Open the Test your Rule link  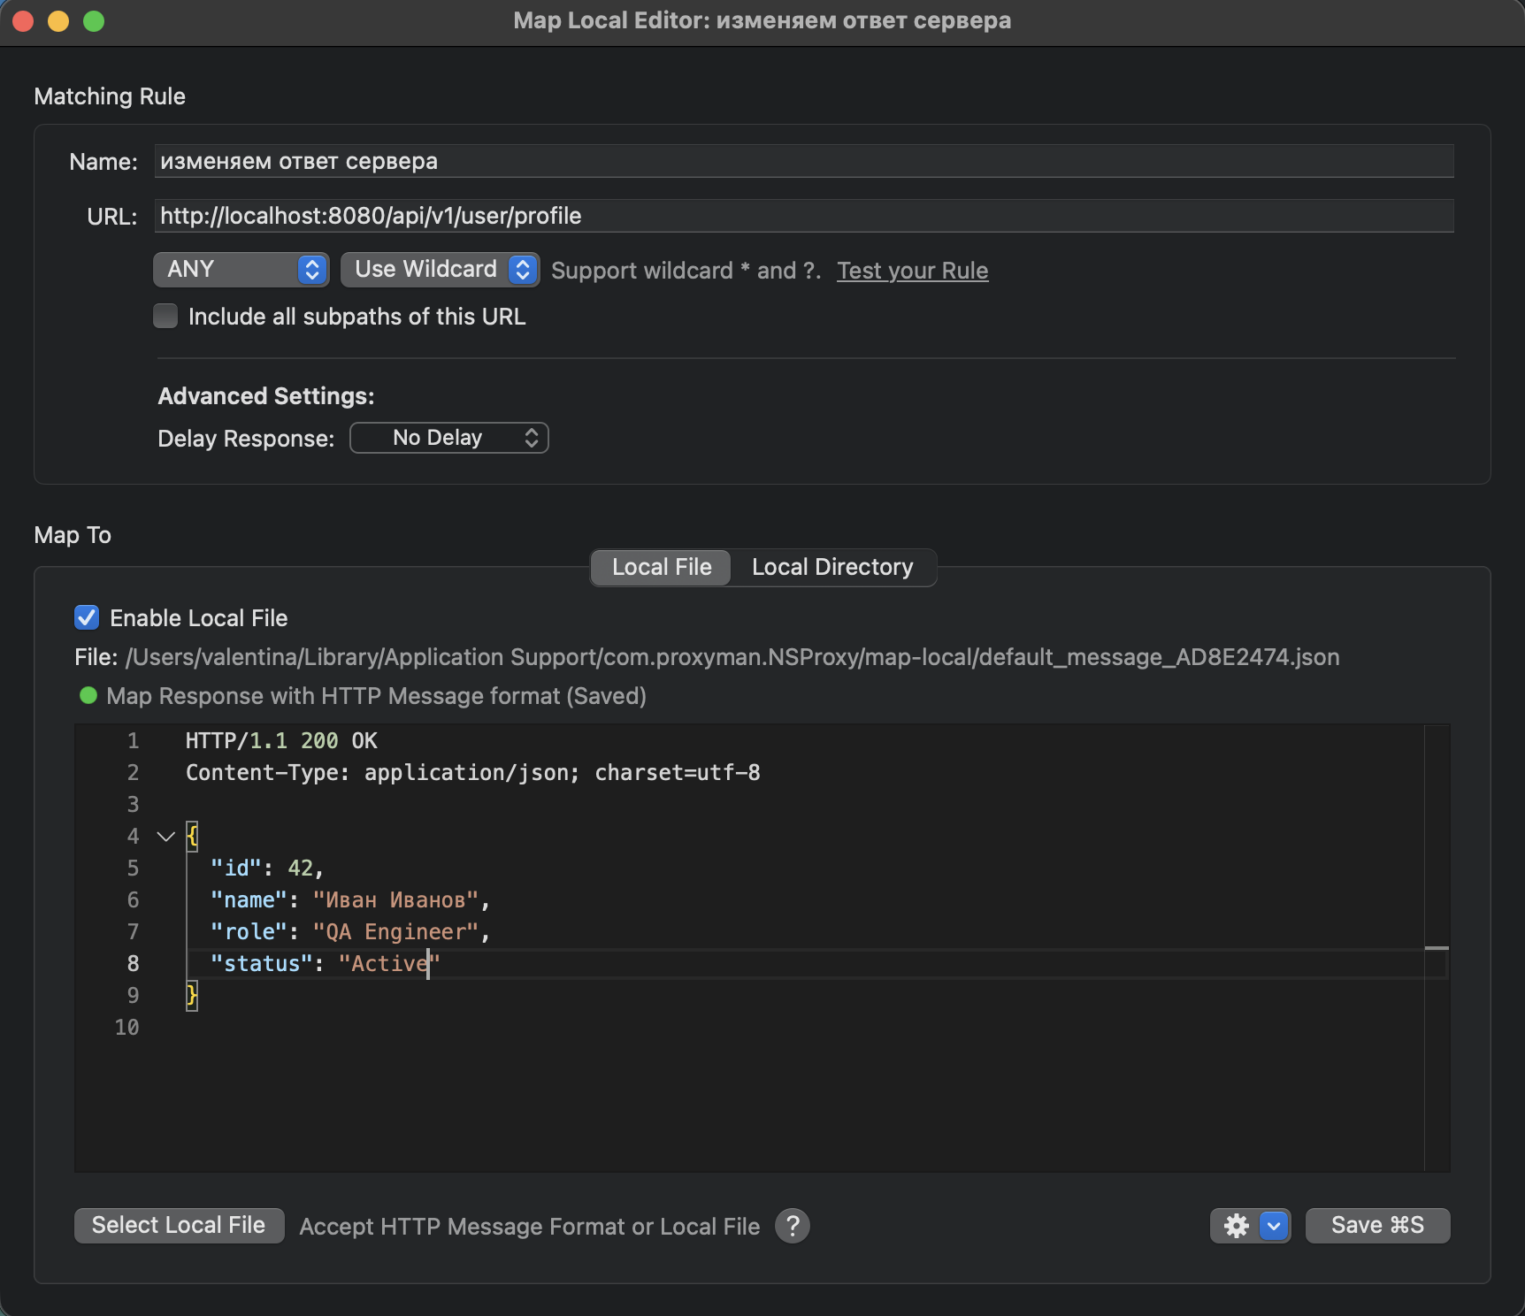[912, 270]
